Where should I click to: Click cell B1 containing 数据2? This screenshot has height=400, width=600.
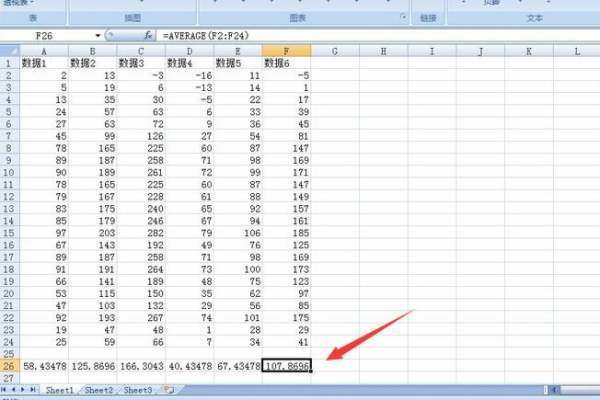[x=93, y=63]
